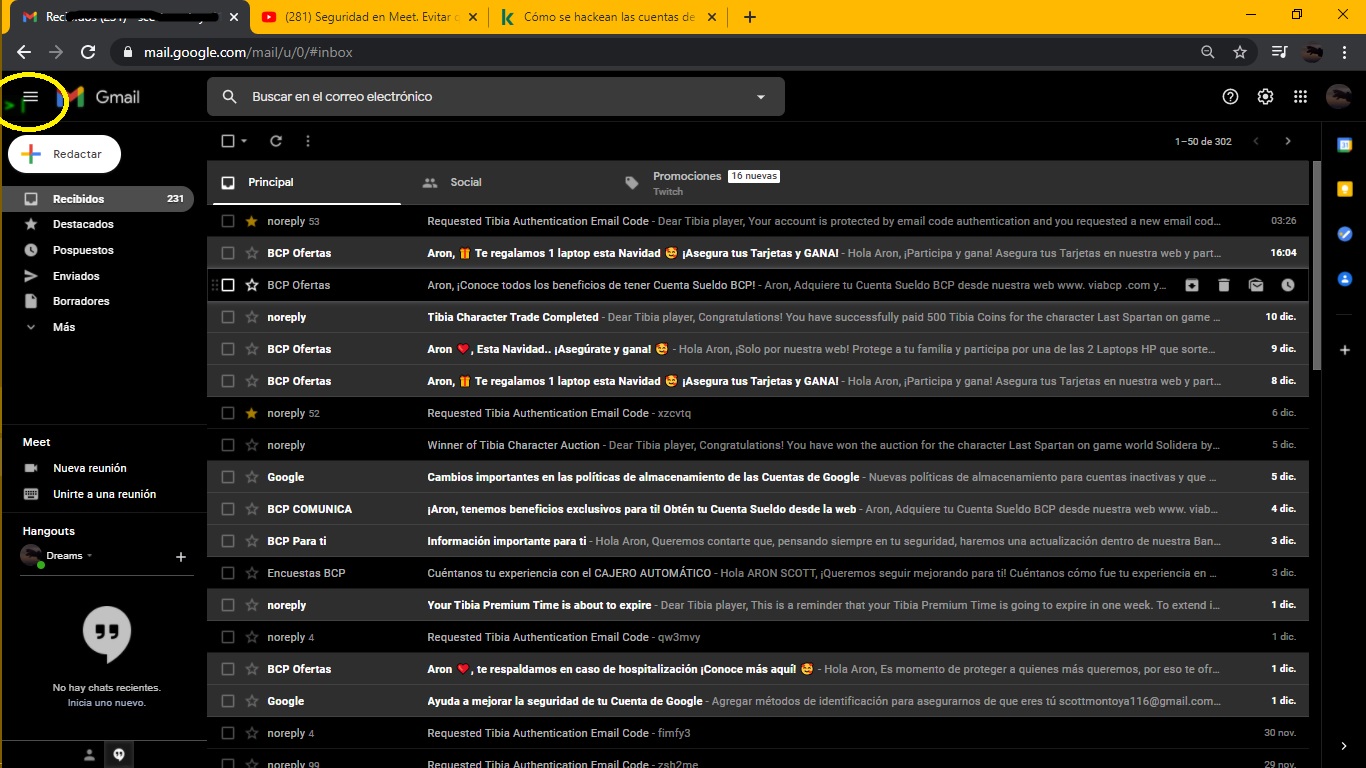Go to newer messages page arrow

(1256, 141)
